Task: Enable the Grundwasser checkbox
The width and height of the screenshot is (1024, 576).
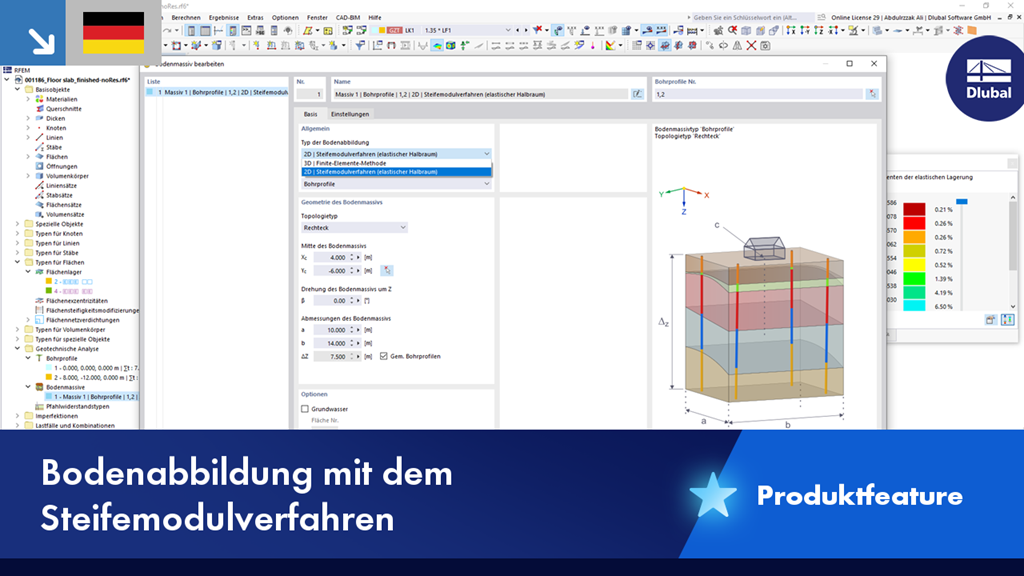Action: click(305, 409)
